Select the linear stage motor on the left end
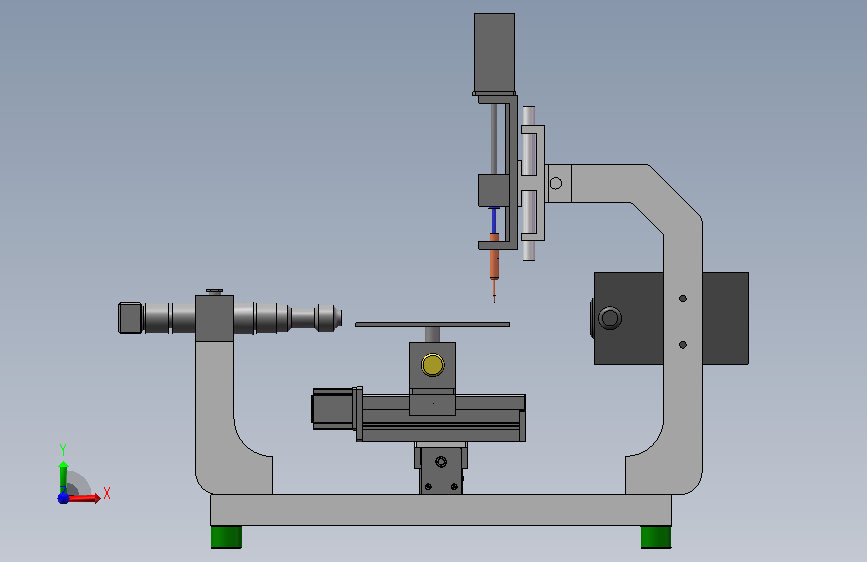The width and height of the screenshot is (867, 562). (333, 409)
